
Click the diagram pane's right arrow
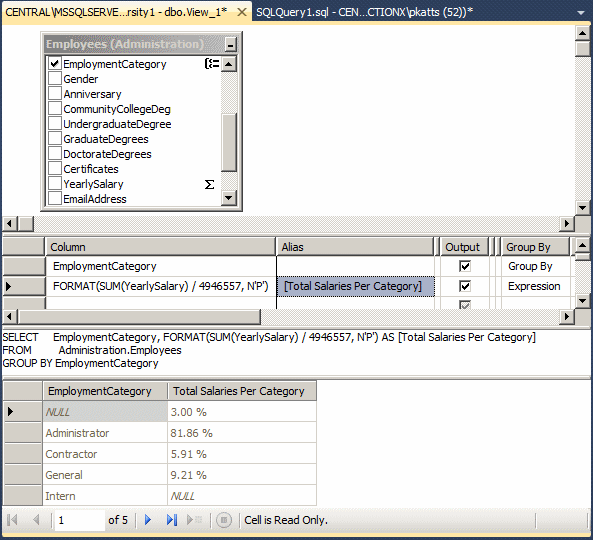[567, 223]
